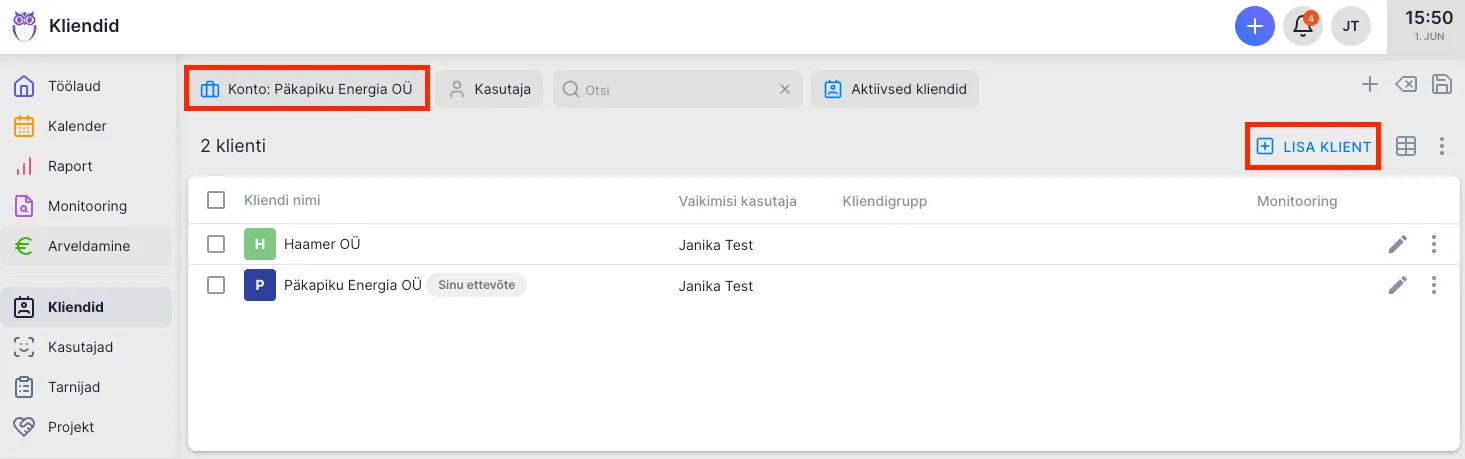Open the notifications bell
This screenshot has width=1465, height=459.
coord(1303,26)
